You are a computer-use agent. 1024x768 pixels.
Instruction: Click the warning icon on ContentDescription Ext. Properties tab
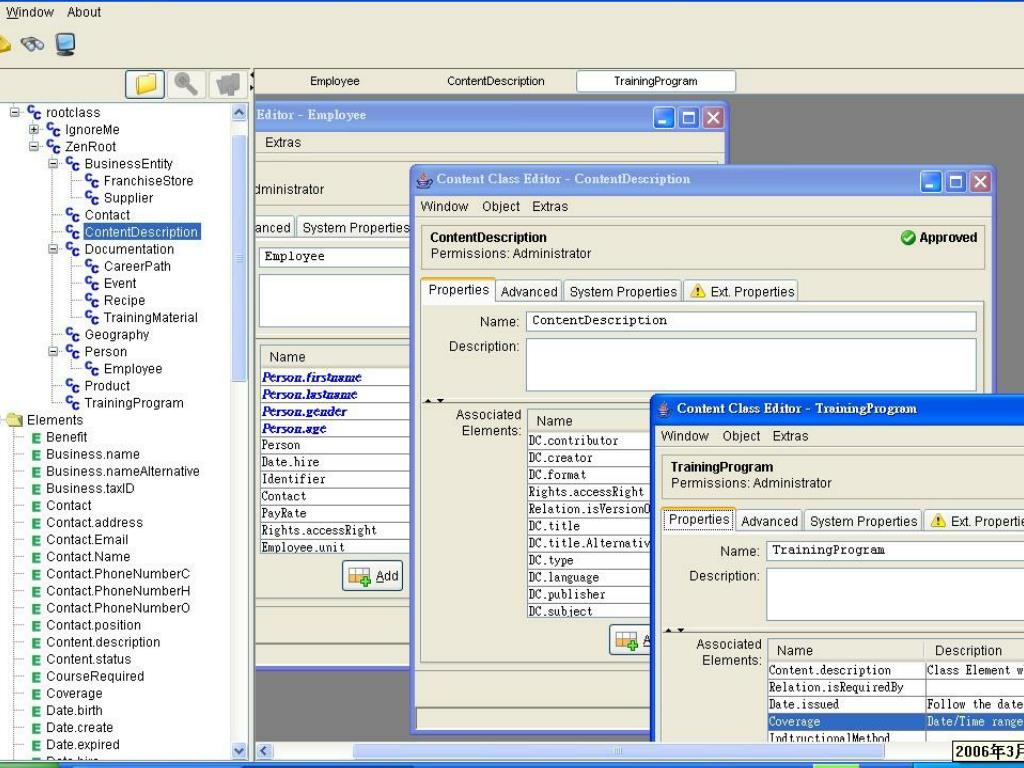tap(697, 291)
